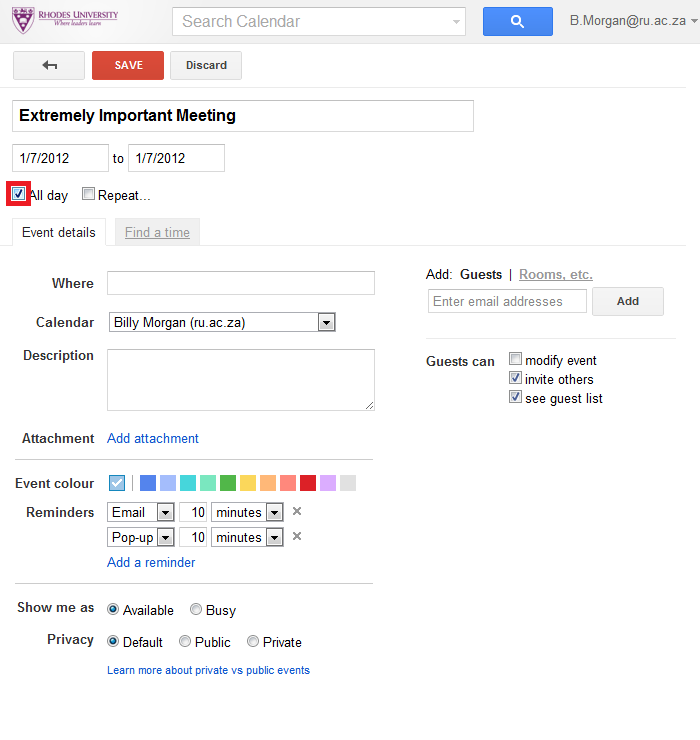Expand the Calendar dropdown Billy Morgan
The height and width of the screenshot is (740, 700).
[x=222, y=322]
